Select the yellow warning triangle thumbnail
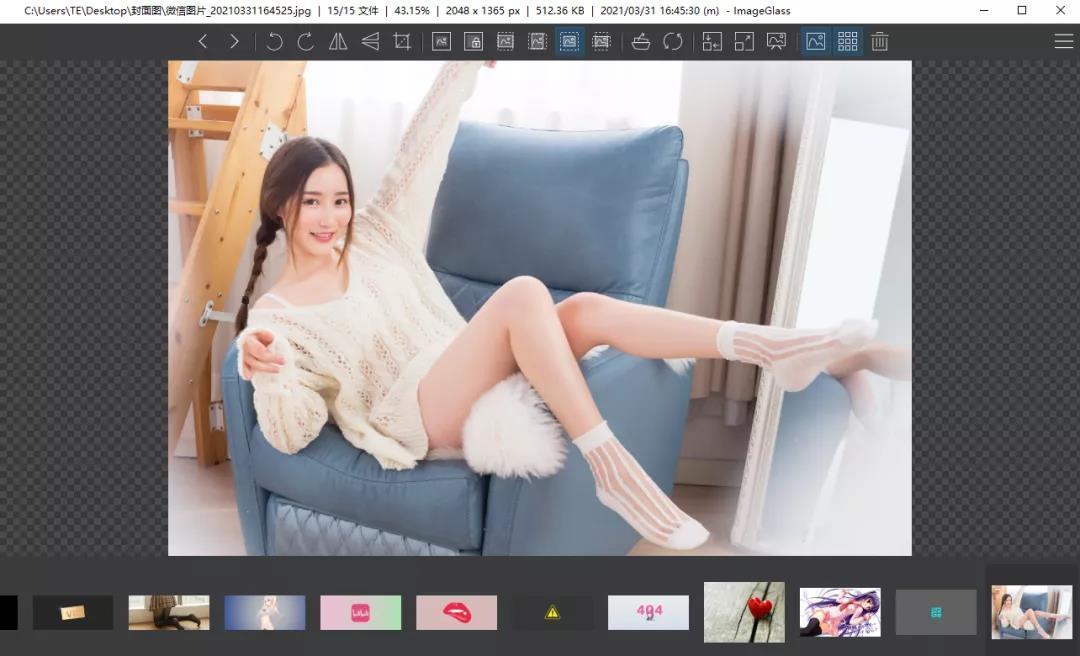This screenshot has height=656, width=1080. click(552, 613)
